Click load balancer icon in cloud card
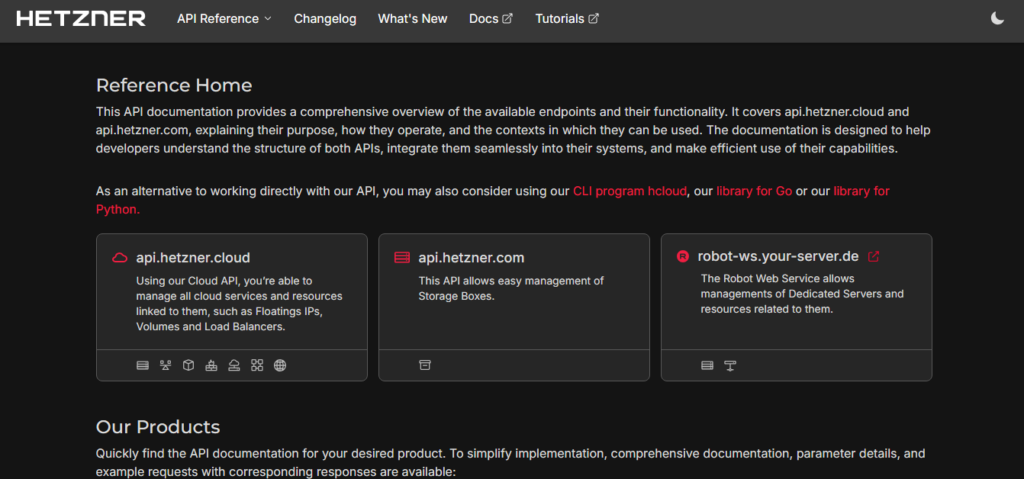This screenshot has height=479, width=1024. (x=165, y=365)
